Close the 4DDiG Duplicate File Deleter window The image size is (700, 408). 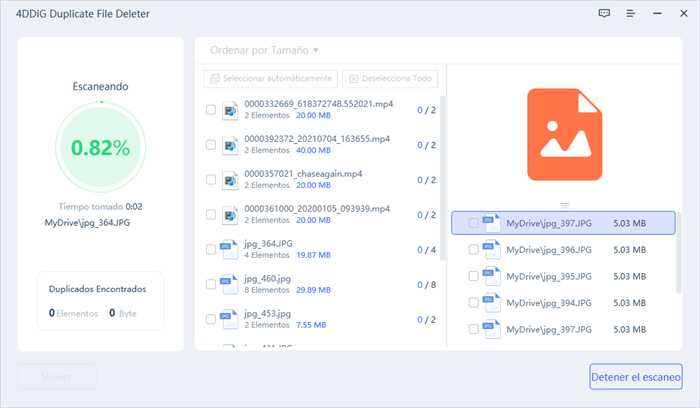tap(683, 13)
